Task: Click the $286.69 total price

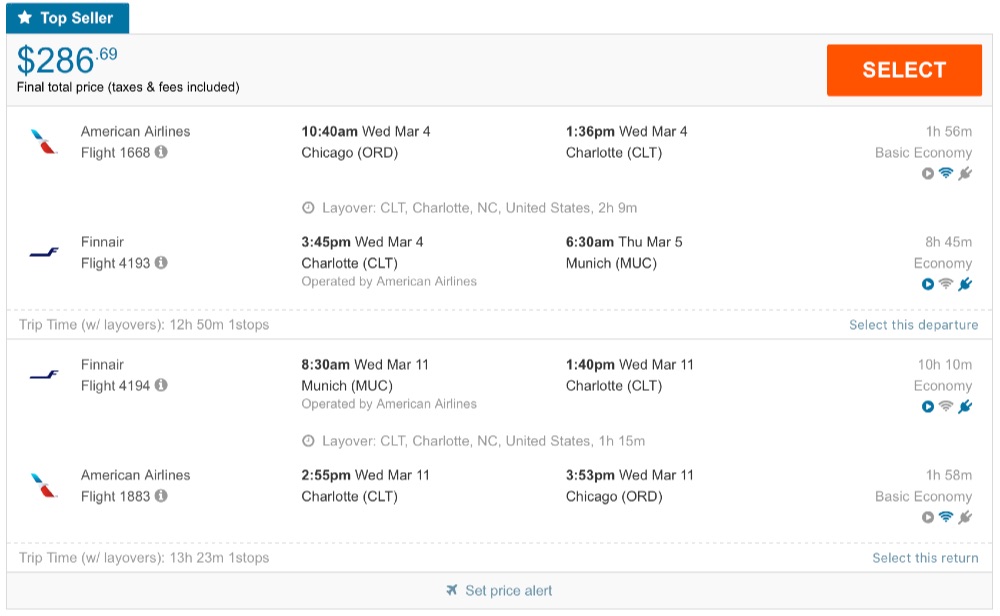Action: point(67,62)
